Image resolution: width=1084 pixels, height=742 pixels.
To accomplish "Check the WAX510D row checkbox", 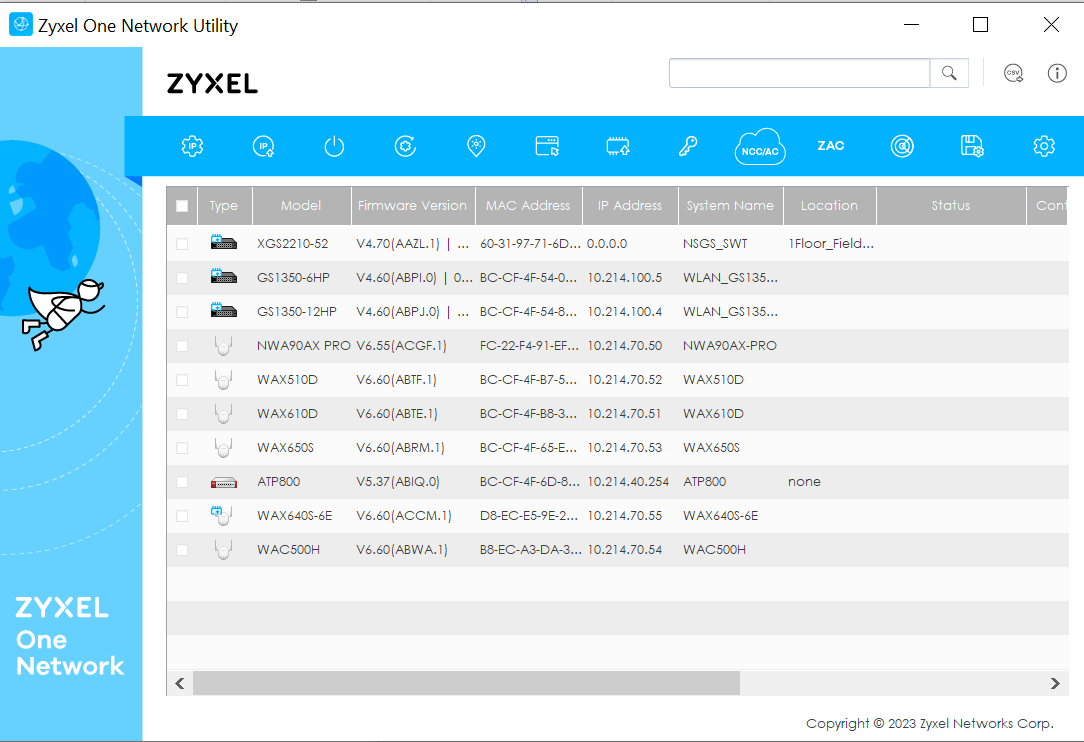I will pos(182,380).
